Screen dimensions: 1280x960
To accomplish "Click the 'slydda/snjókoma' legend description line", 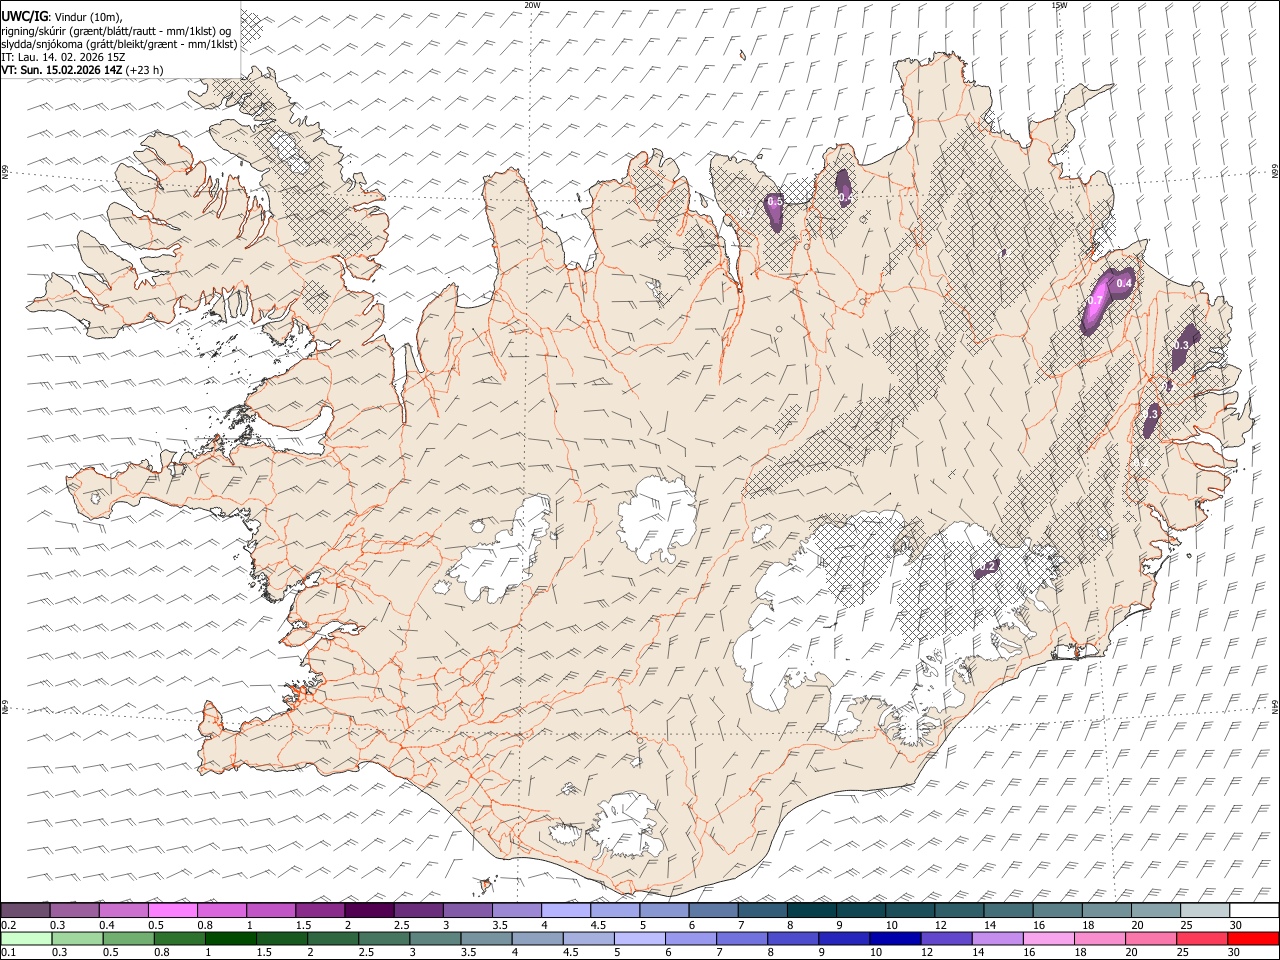I will (x=119, y=44).
